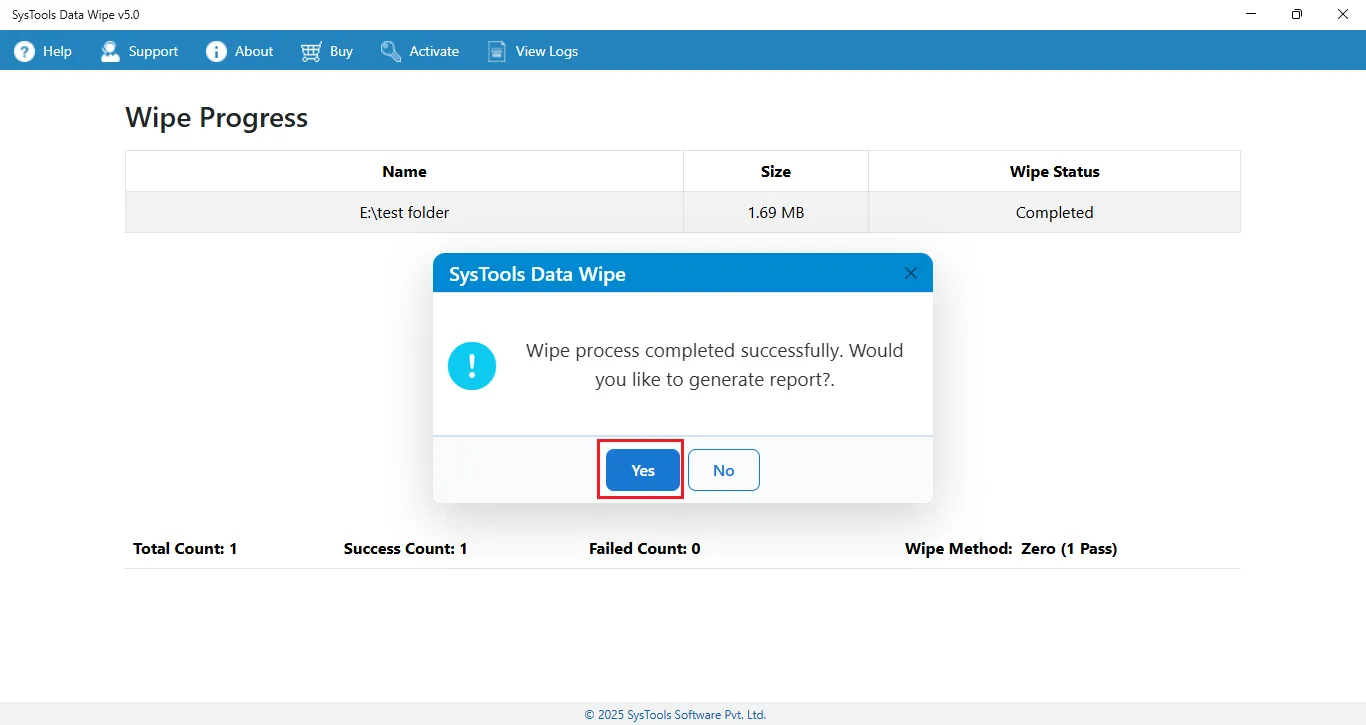Click the SysTools Data Wipe dialog title
1366x725 pixels.
click(537, 274)
